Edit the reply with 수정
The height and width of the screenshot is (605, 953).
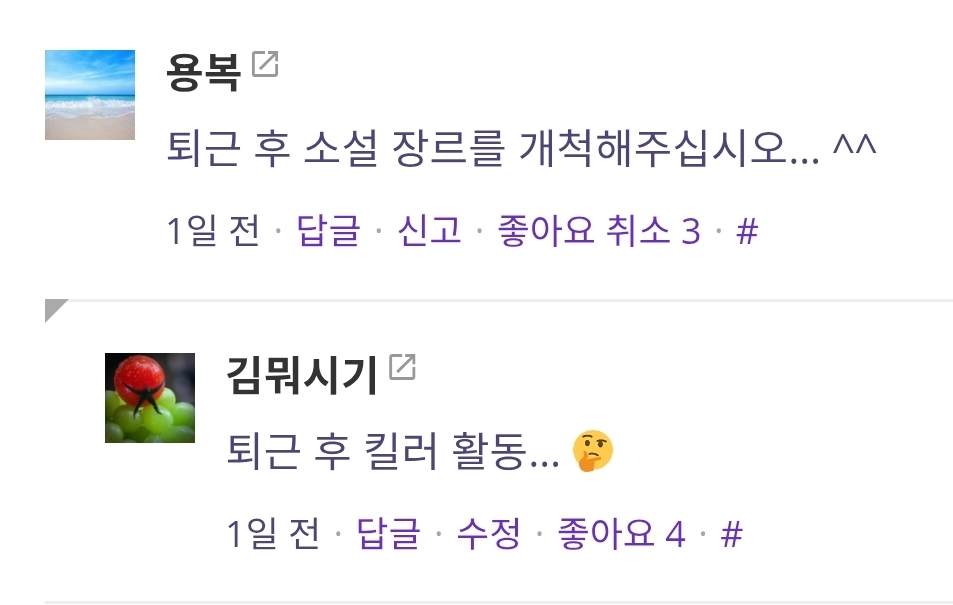click(489, 534)
